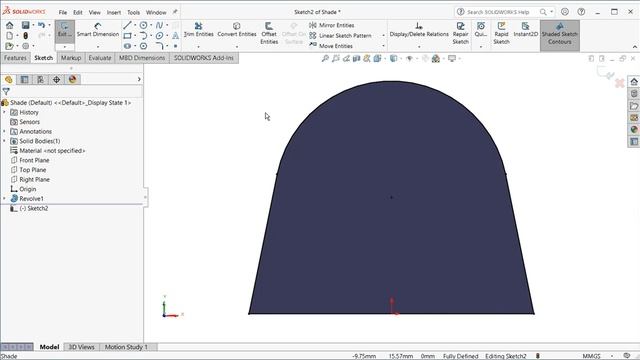The image size is (640, 360).
Task: Open Display/Delete Relations
Action: (419, 30)
